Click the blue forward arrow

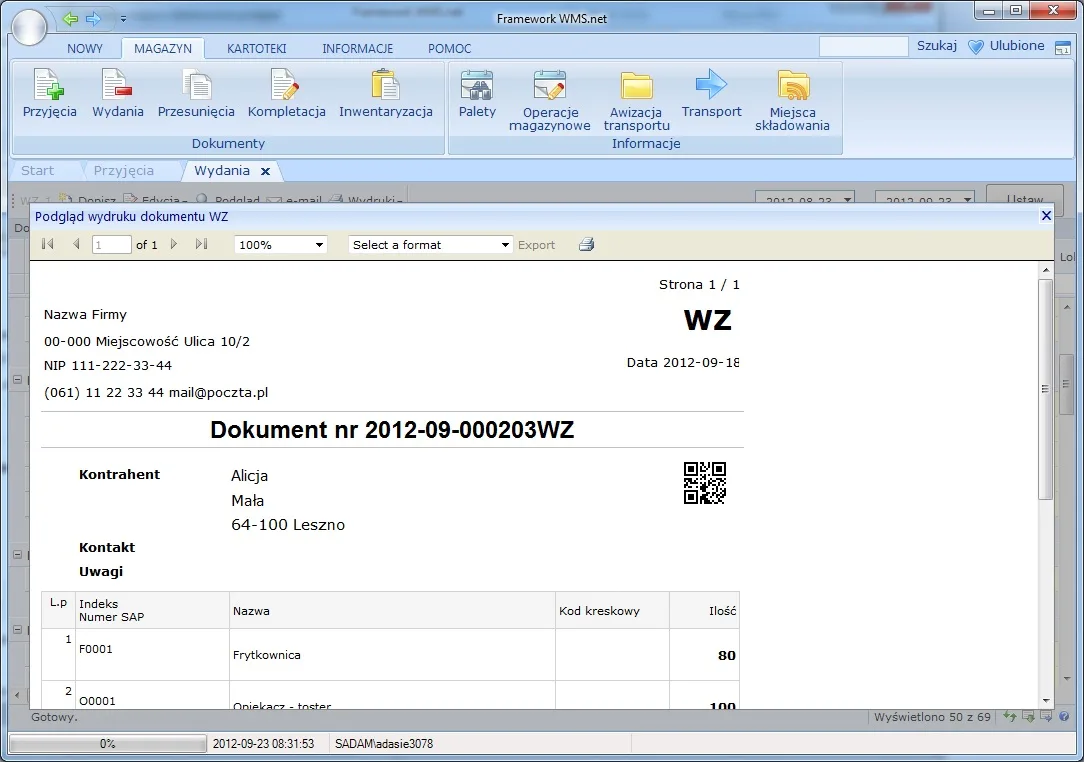[x=93, y=19]
